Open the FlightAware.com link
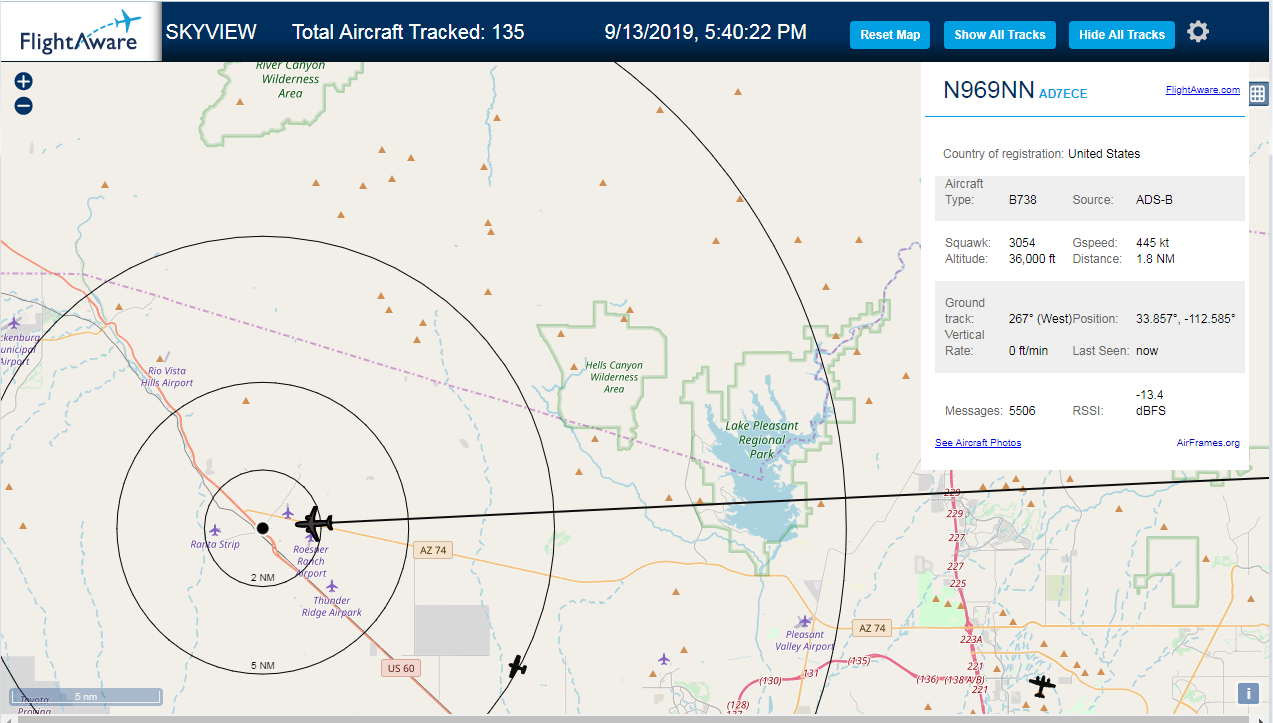The height and width of the screenshot is (723, 1273). (x=1203, y=90)
